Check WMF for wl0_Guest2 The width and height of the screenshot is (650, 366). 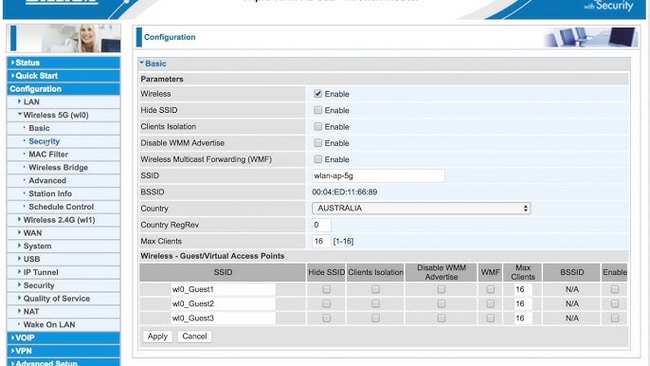pos(490,304)
